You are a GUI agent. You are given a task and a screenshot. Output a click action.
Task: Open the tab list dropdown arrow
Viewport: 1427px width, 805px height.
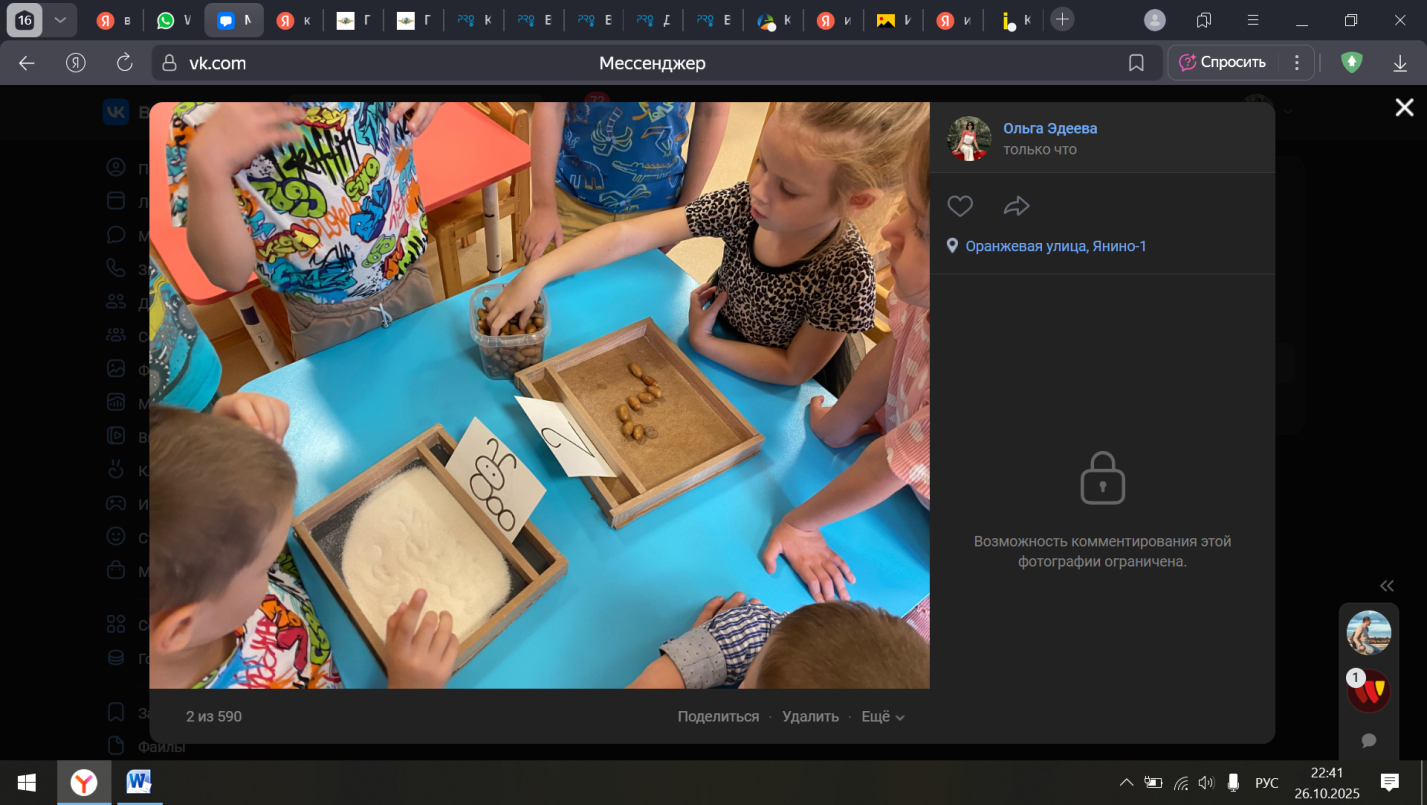click(60, 20)
